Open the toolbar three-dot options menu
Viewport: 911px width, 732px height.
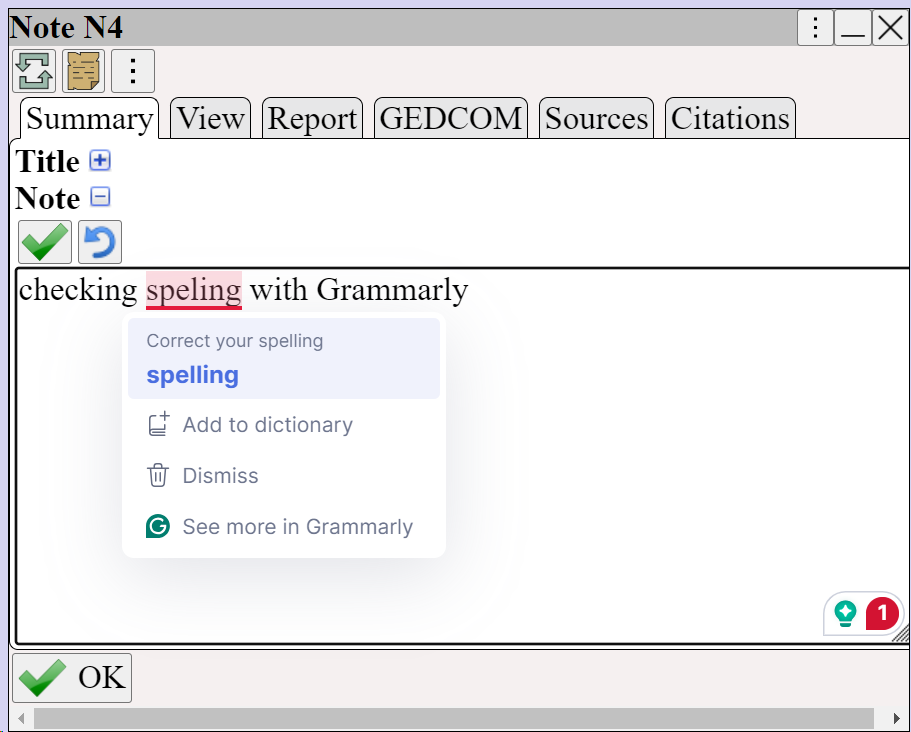point(133,71)
